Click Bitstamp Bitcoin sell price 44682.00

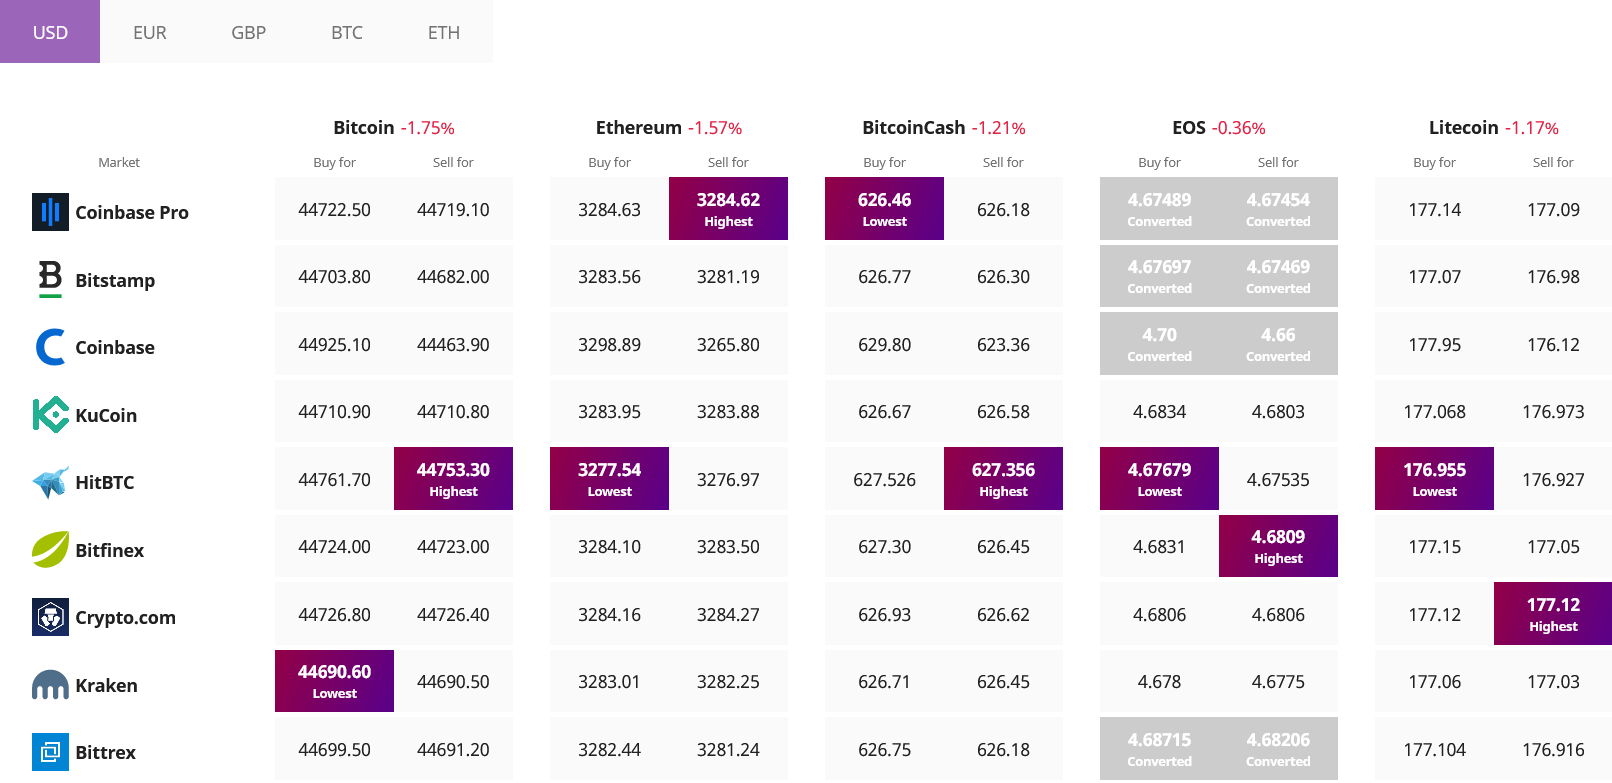(453, 277)
